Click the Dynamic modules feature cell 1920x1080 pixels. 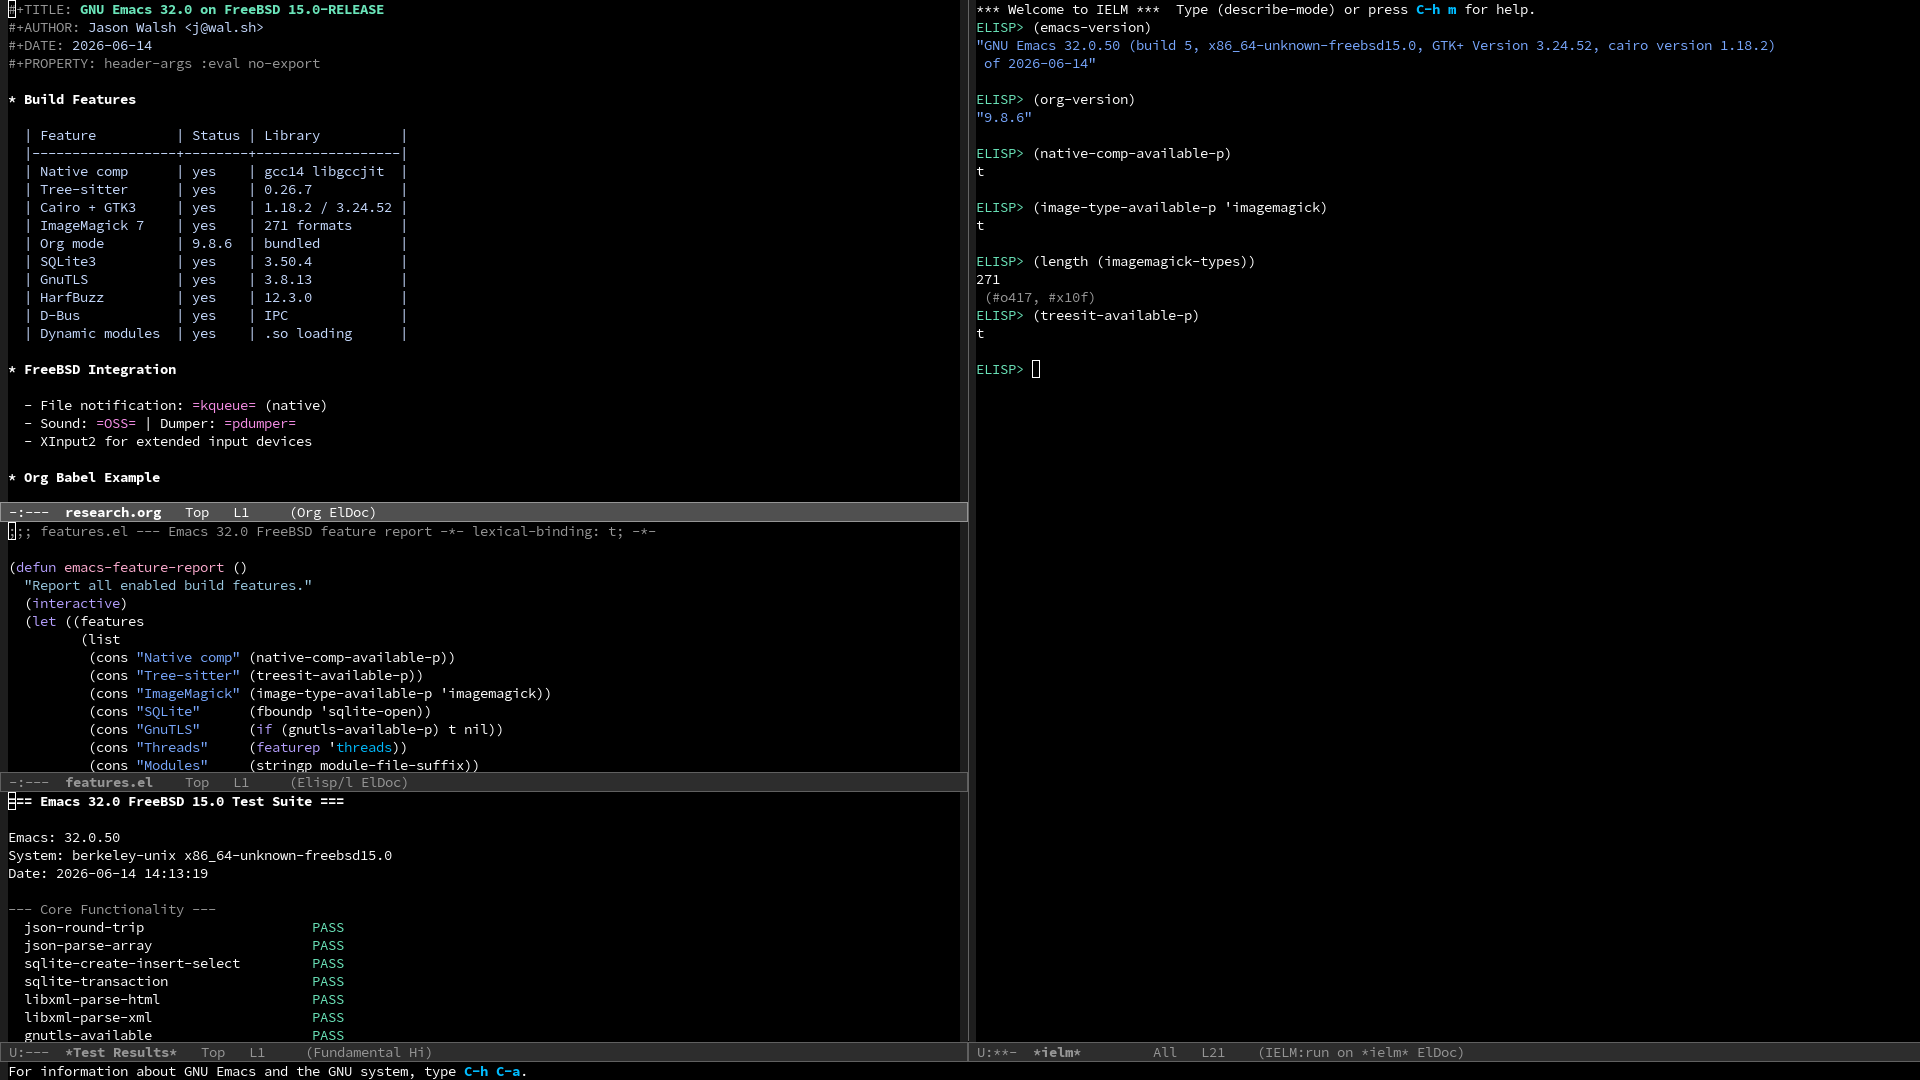click(x=100, y=333)
